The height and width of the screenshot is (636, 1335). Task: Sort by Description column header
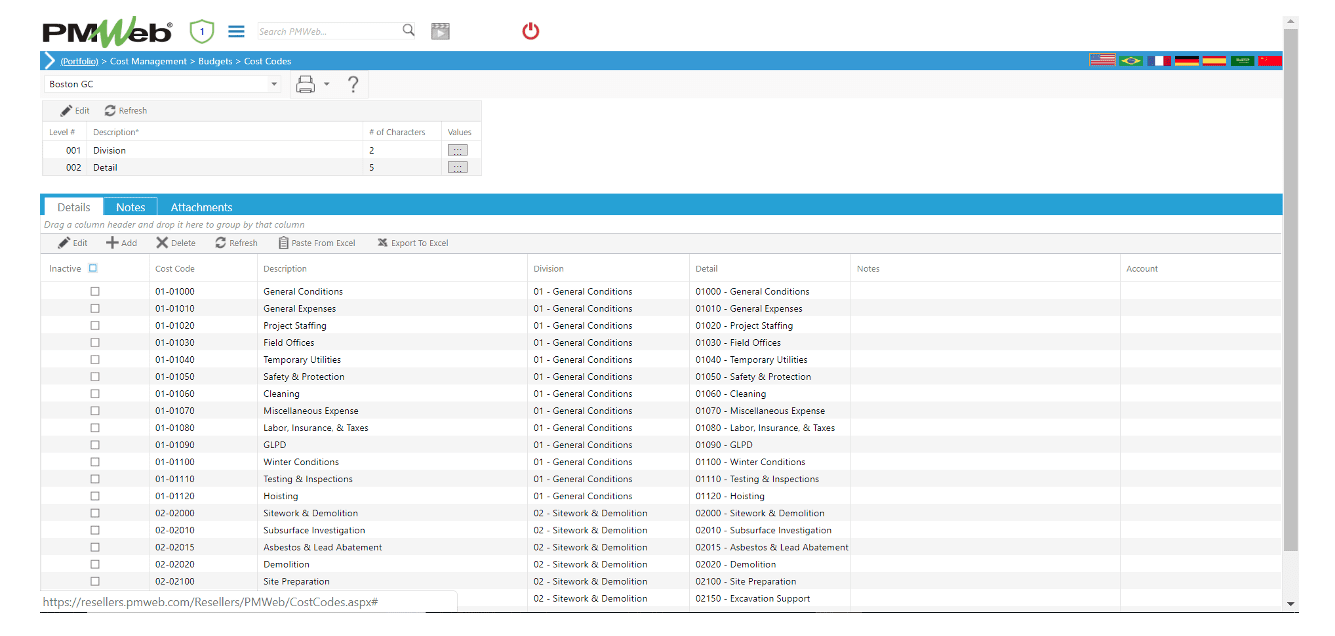[x=285, y=268]
